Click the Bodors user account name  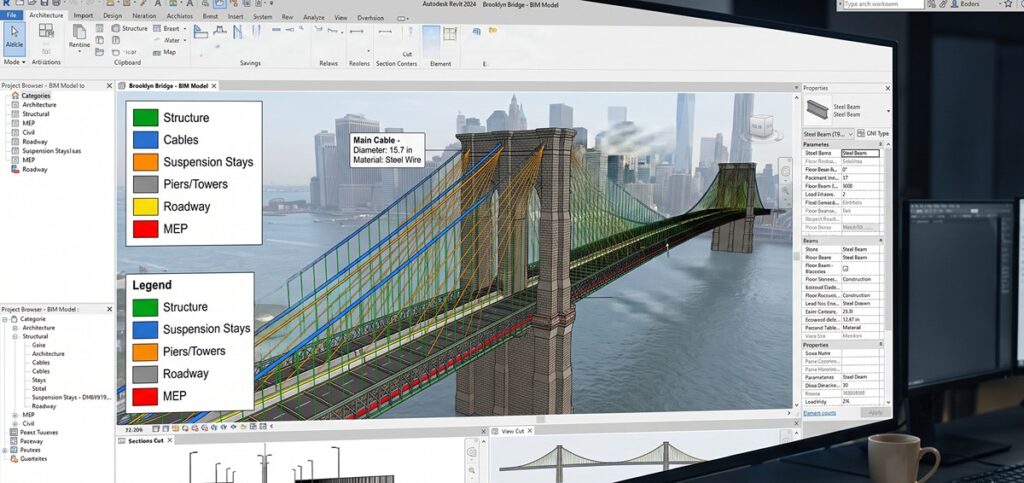coord(970,5)
